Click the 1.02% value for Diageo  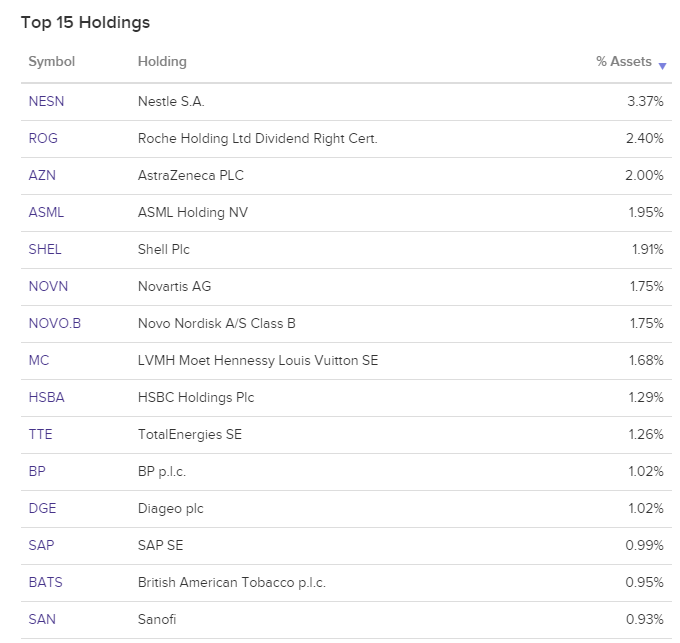[x=646, y=508]
